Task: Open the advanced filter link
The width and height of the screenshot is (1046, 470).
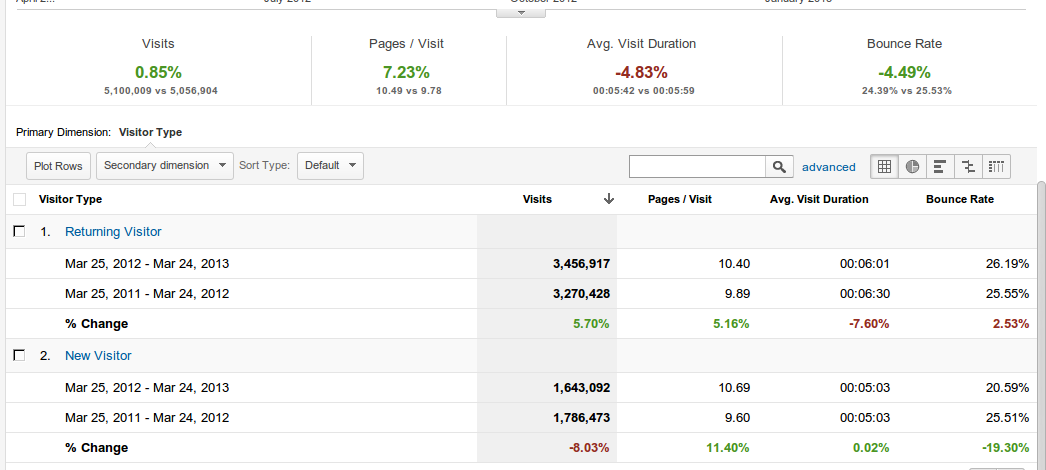Action: tap(828, 167)
